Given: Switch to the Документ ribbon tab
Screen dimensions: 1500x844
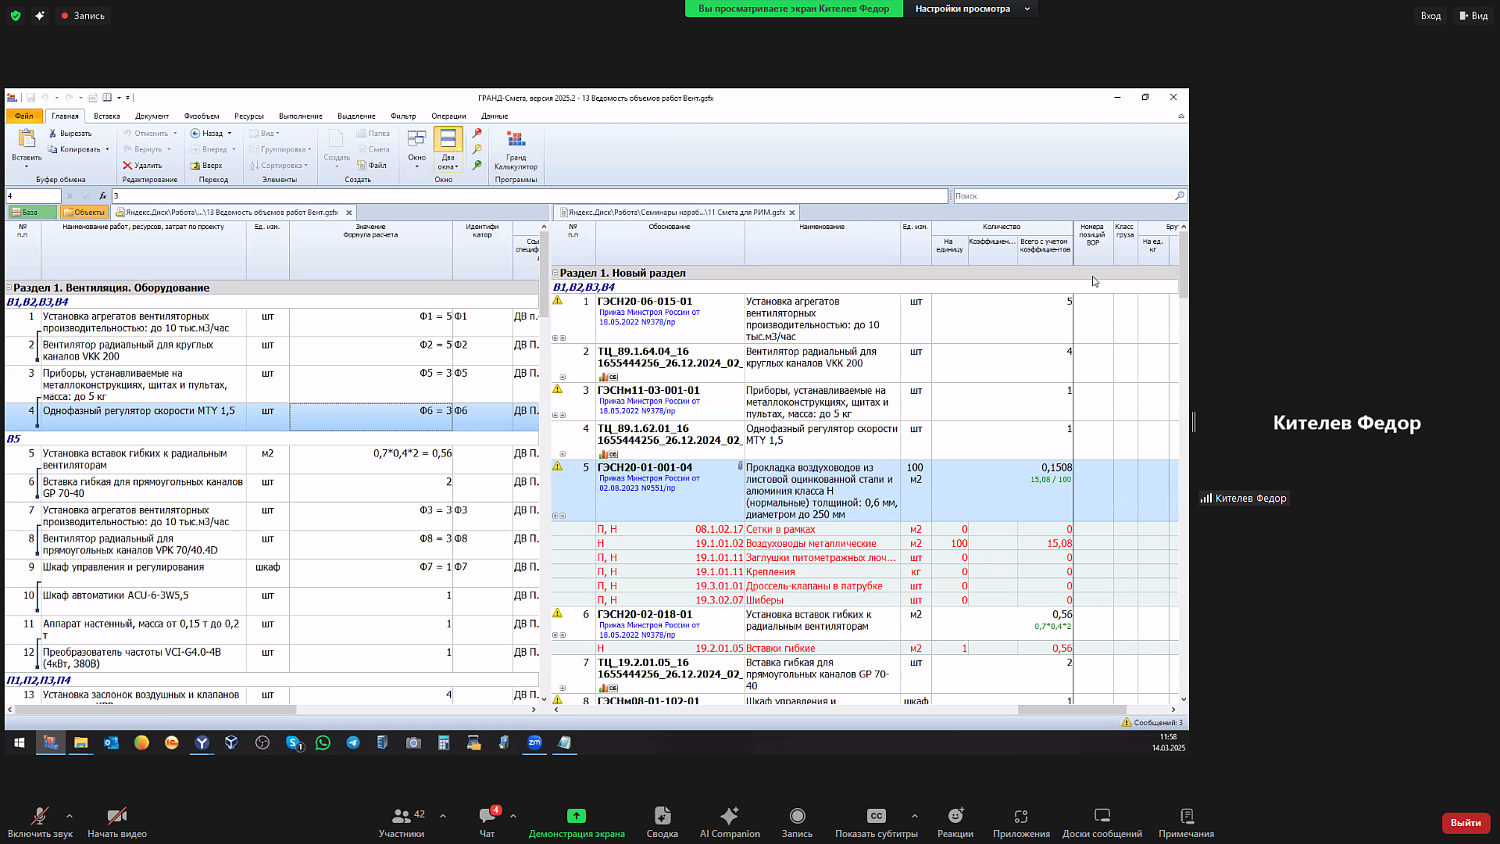Looking at the screenshot, I should pos(152,116).
